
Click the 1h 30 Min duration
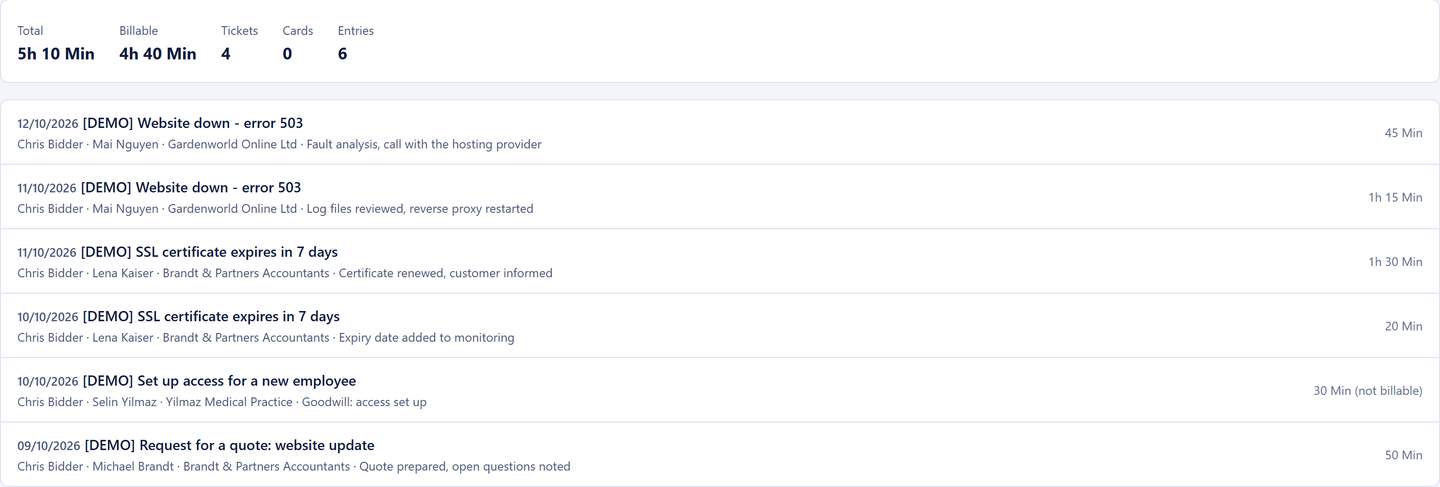tap(1395, 261)
